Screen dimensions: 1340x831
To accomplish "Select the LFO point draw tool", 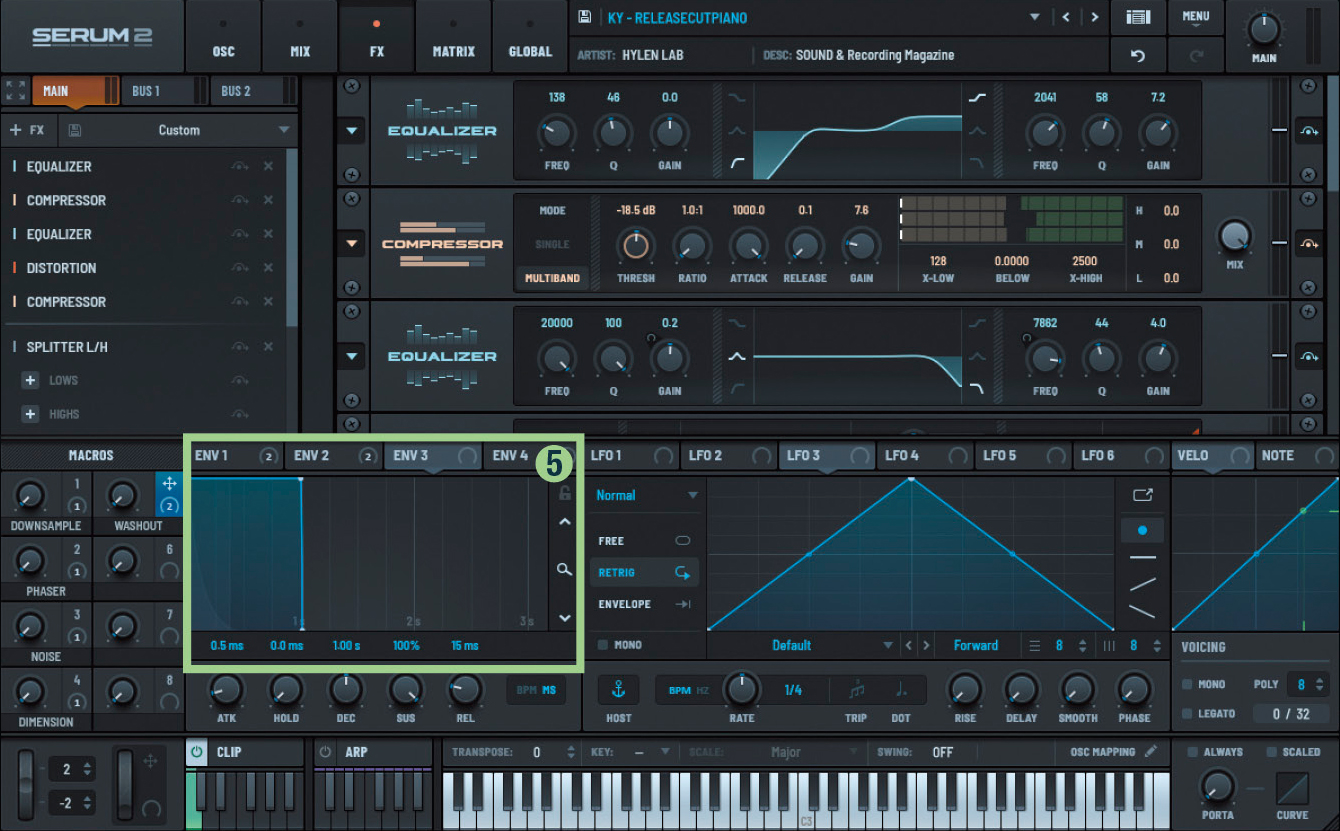I will [1142, 530].
